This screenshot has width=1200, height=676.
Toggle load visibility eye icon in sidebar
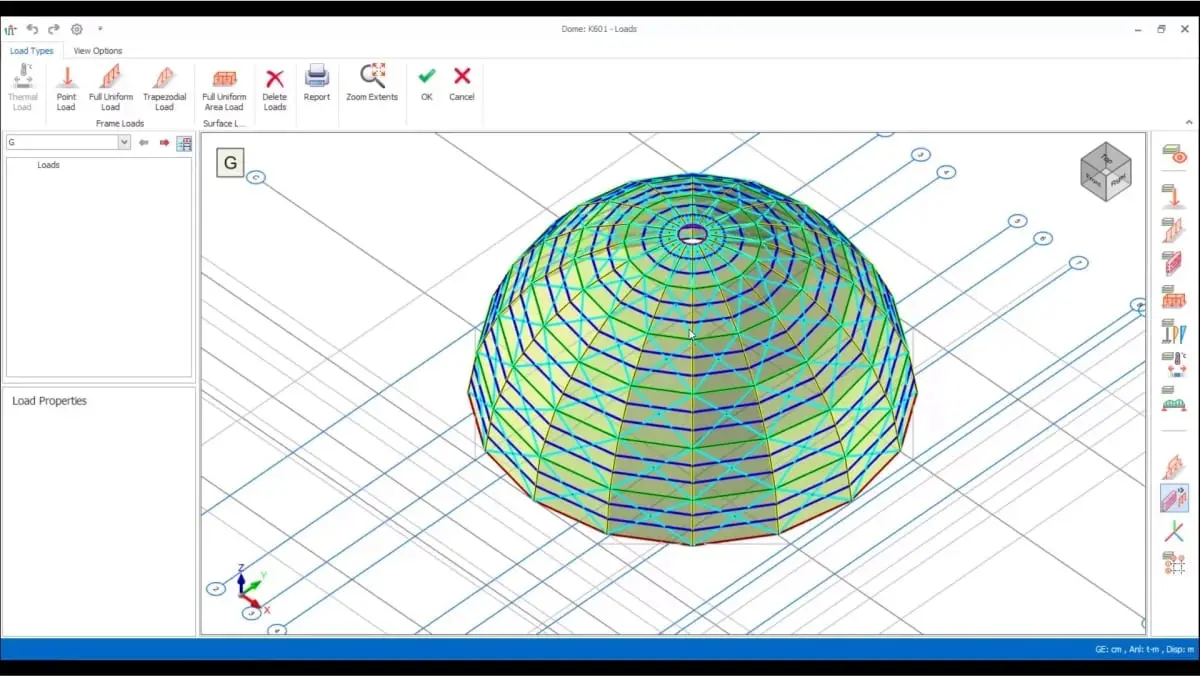click(x=1174, y=155)
